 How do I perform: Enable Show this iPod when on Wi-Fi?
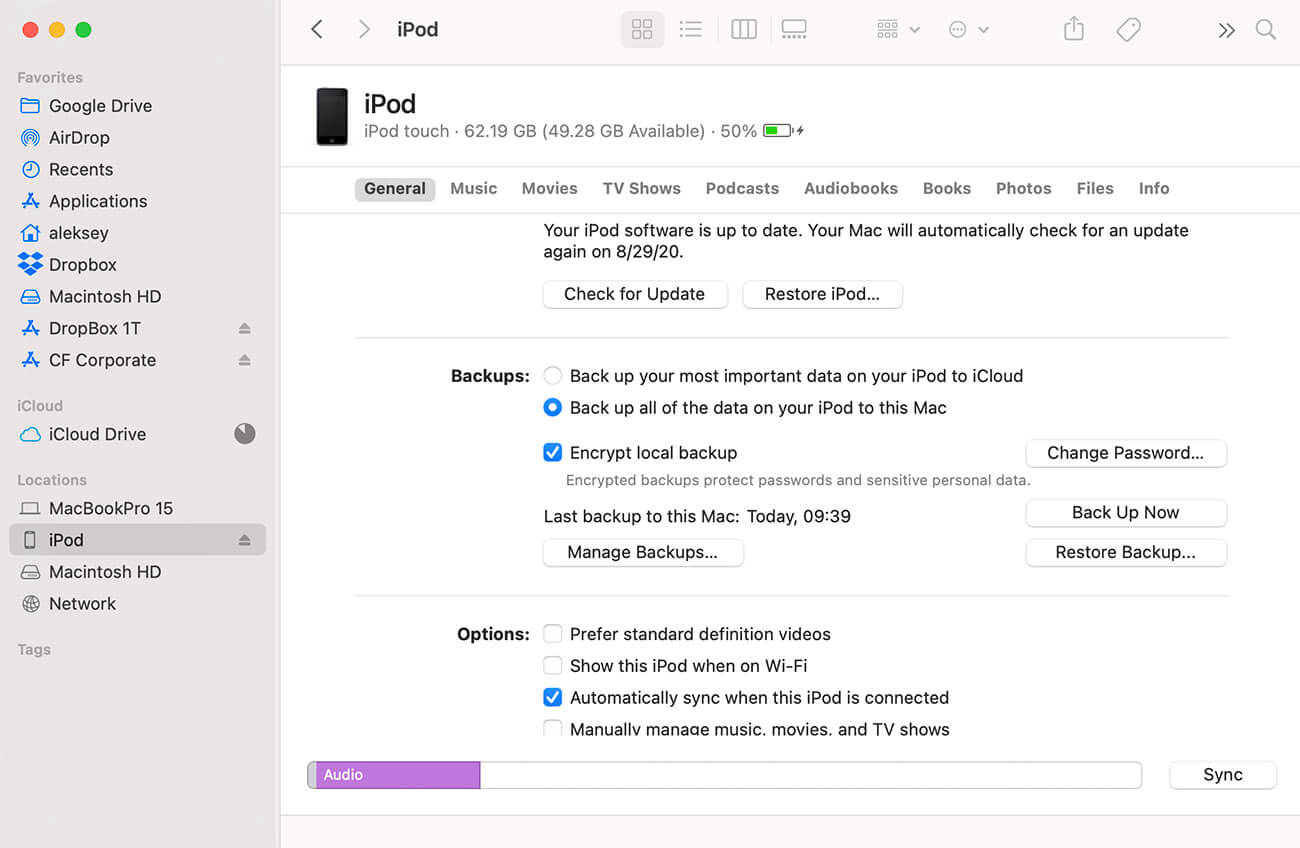click(x=552, y=666)
